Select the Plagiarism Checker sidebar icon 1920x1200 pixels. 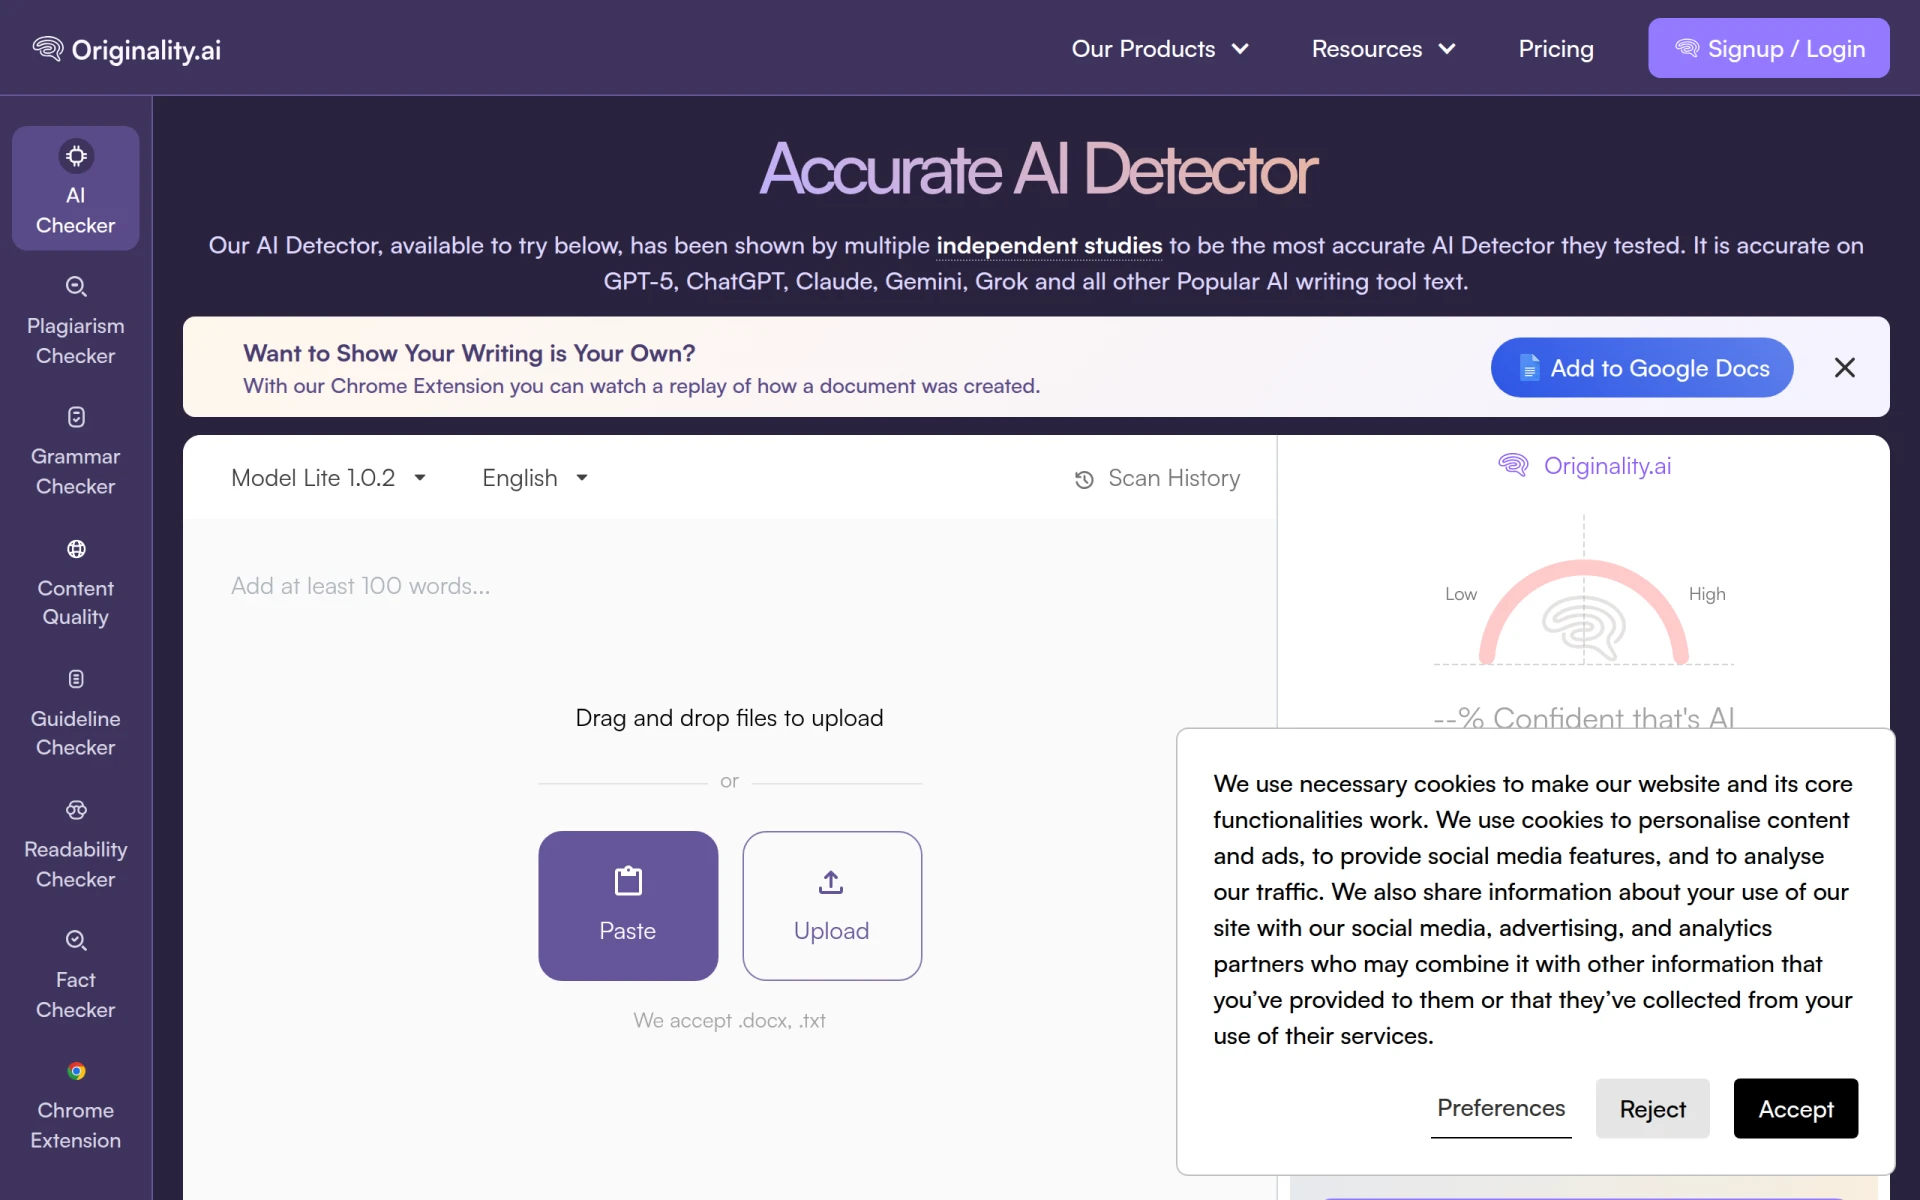76,287
